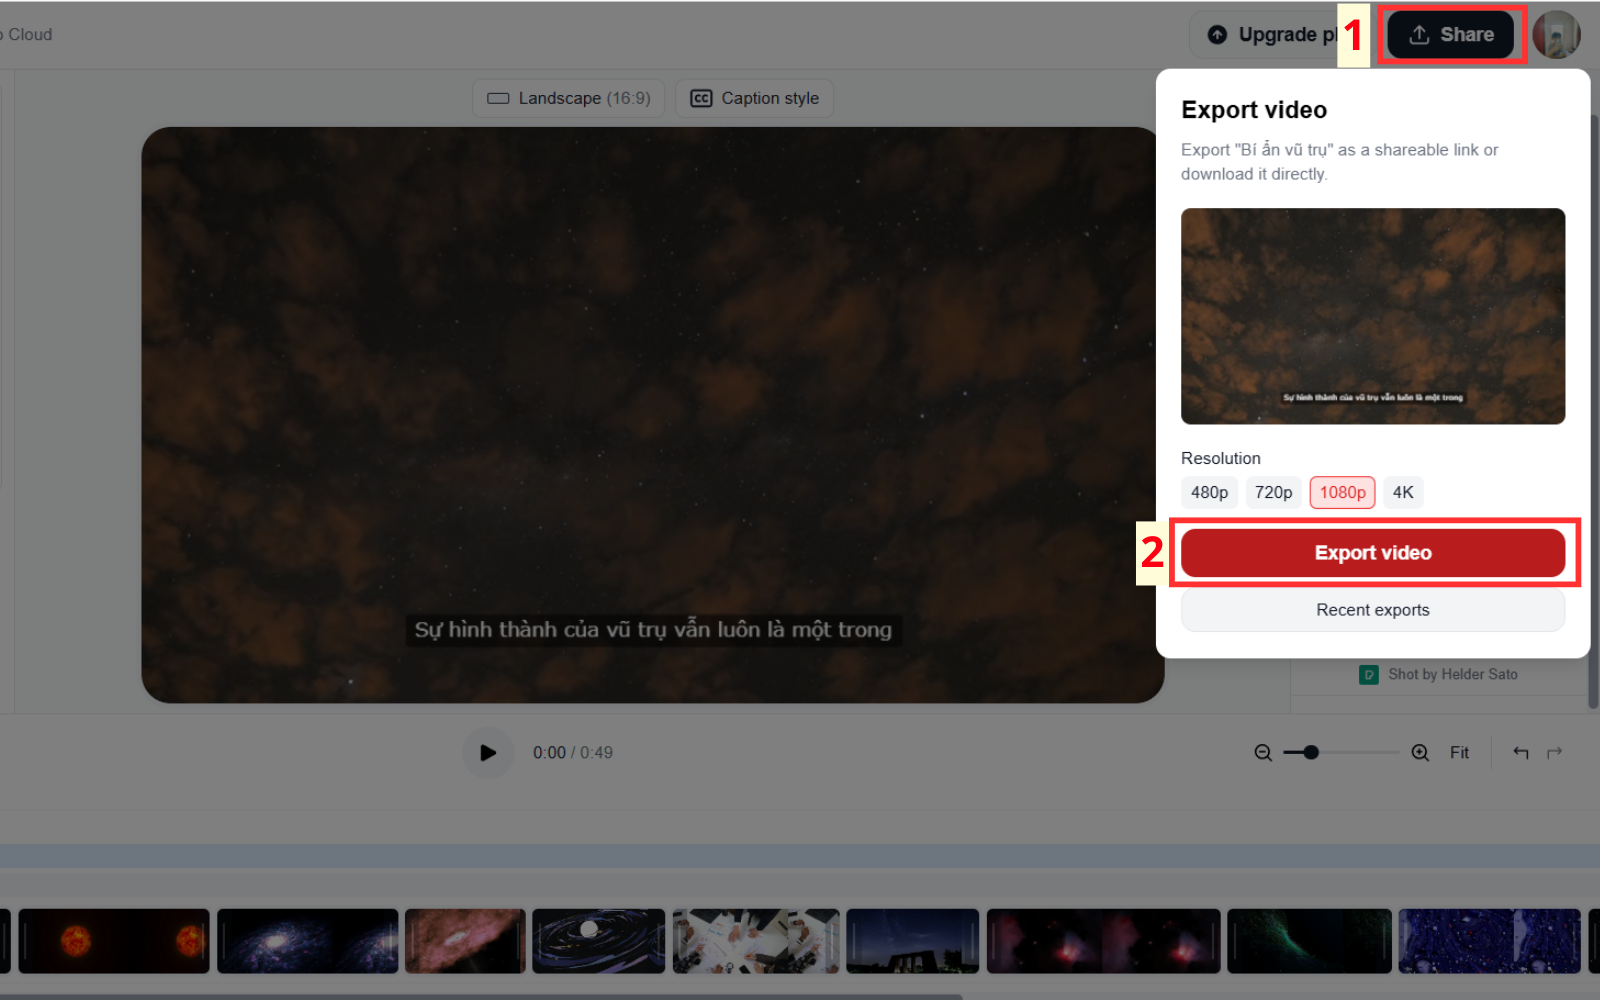
Task: Click the red Export video button
Action: point(1373,553)
